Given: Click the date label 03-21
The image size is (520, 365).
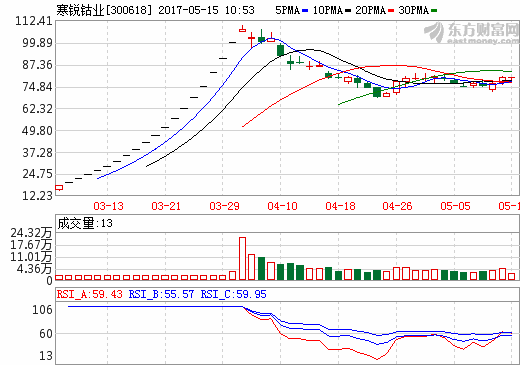Looking at the screenshot, I should point(166,206).
